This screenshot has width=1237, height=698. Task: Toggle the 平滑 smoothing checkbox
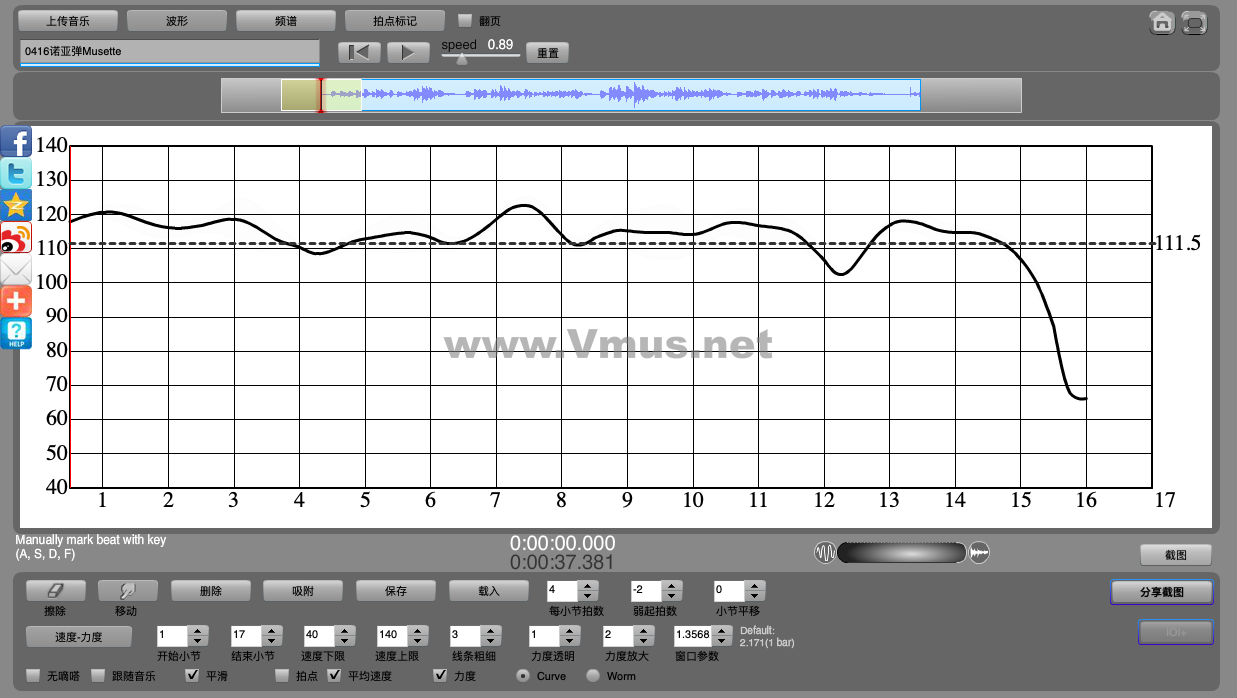[194, 676]
